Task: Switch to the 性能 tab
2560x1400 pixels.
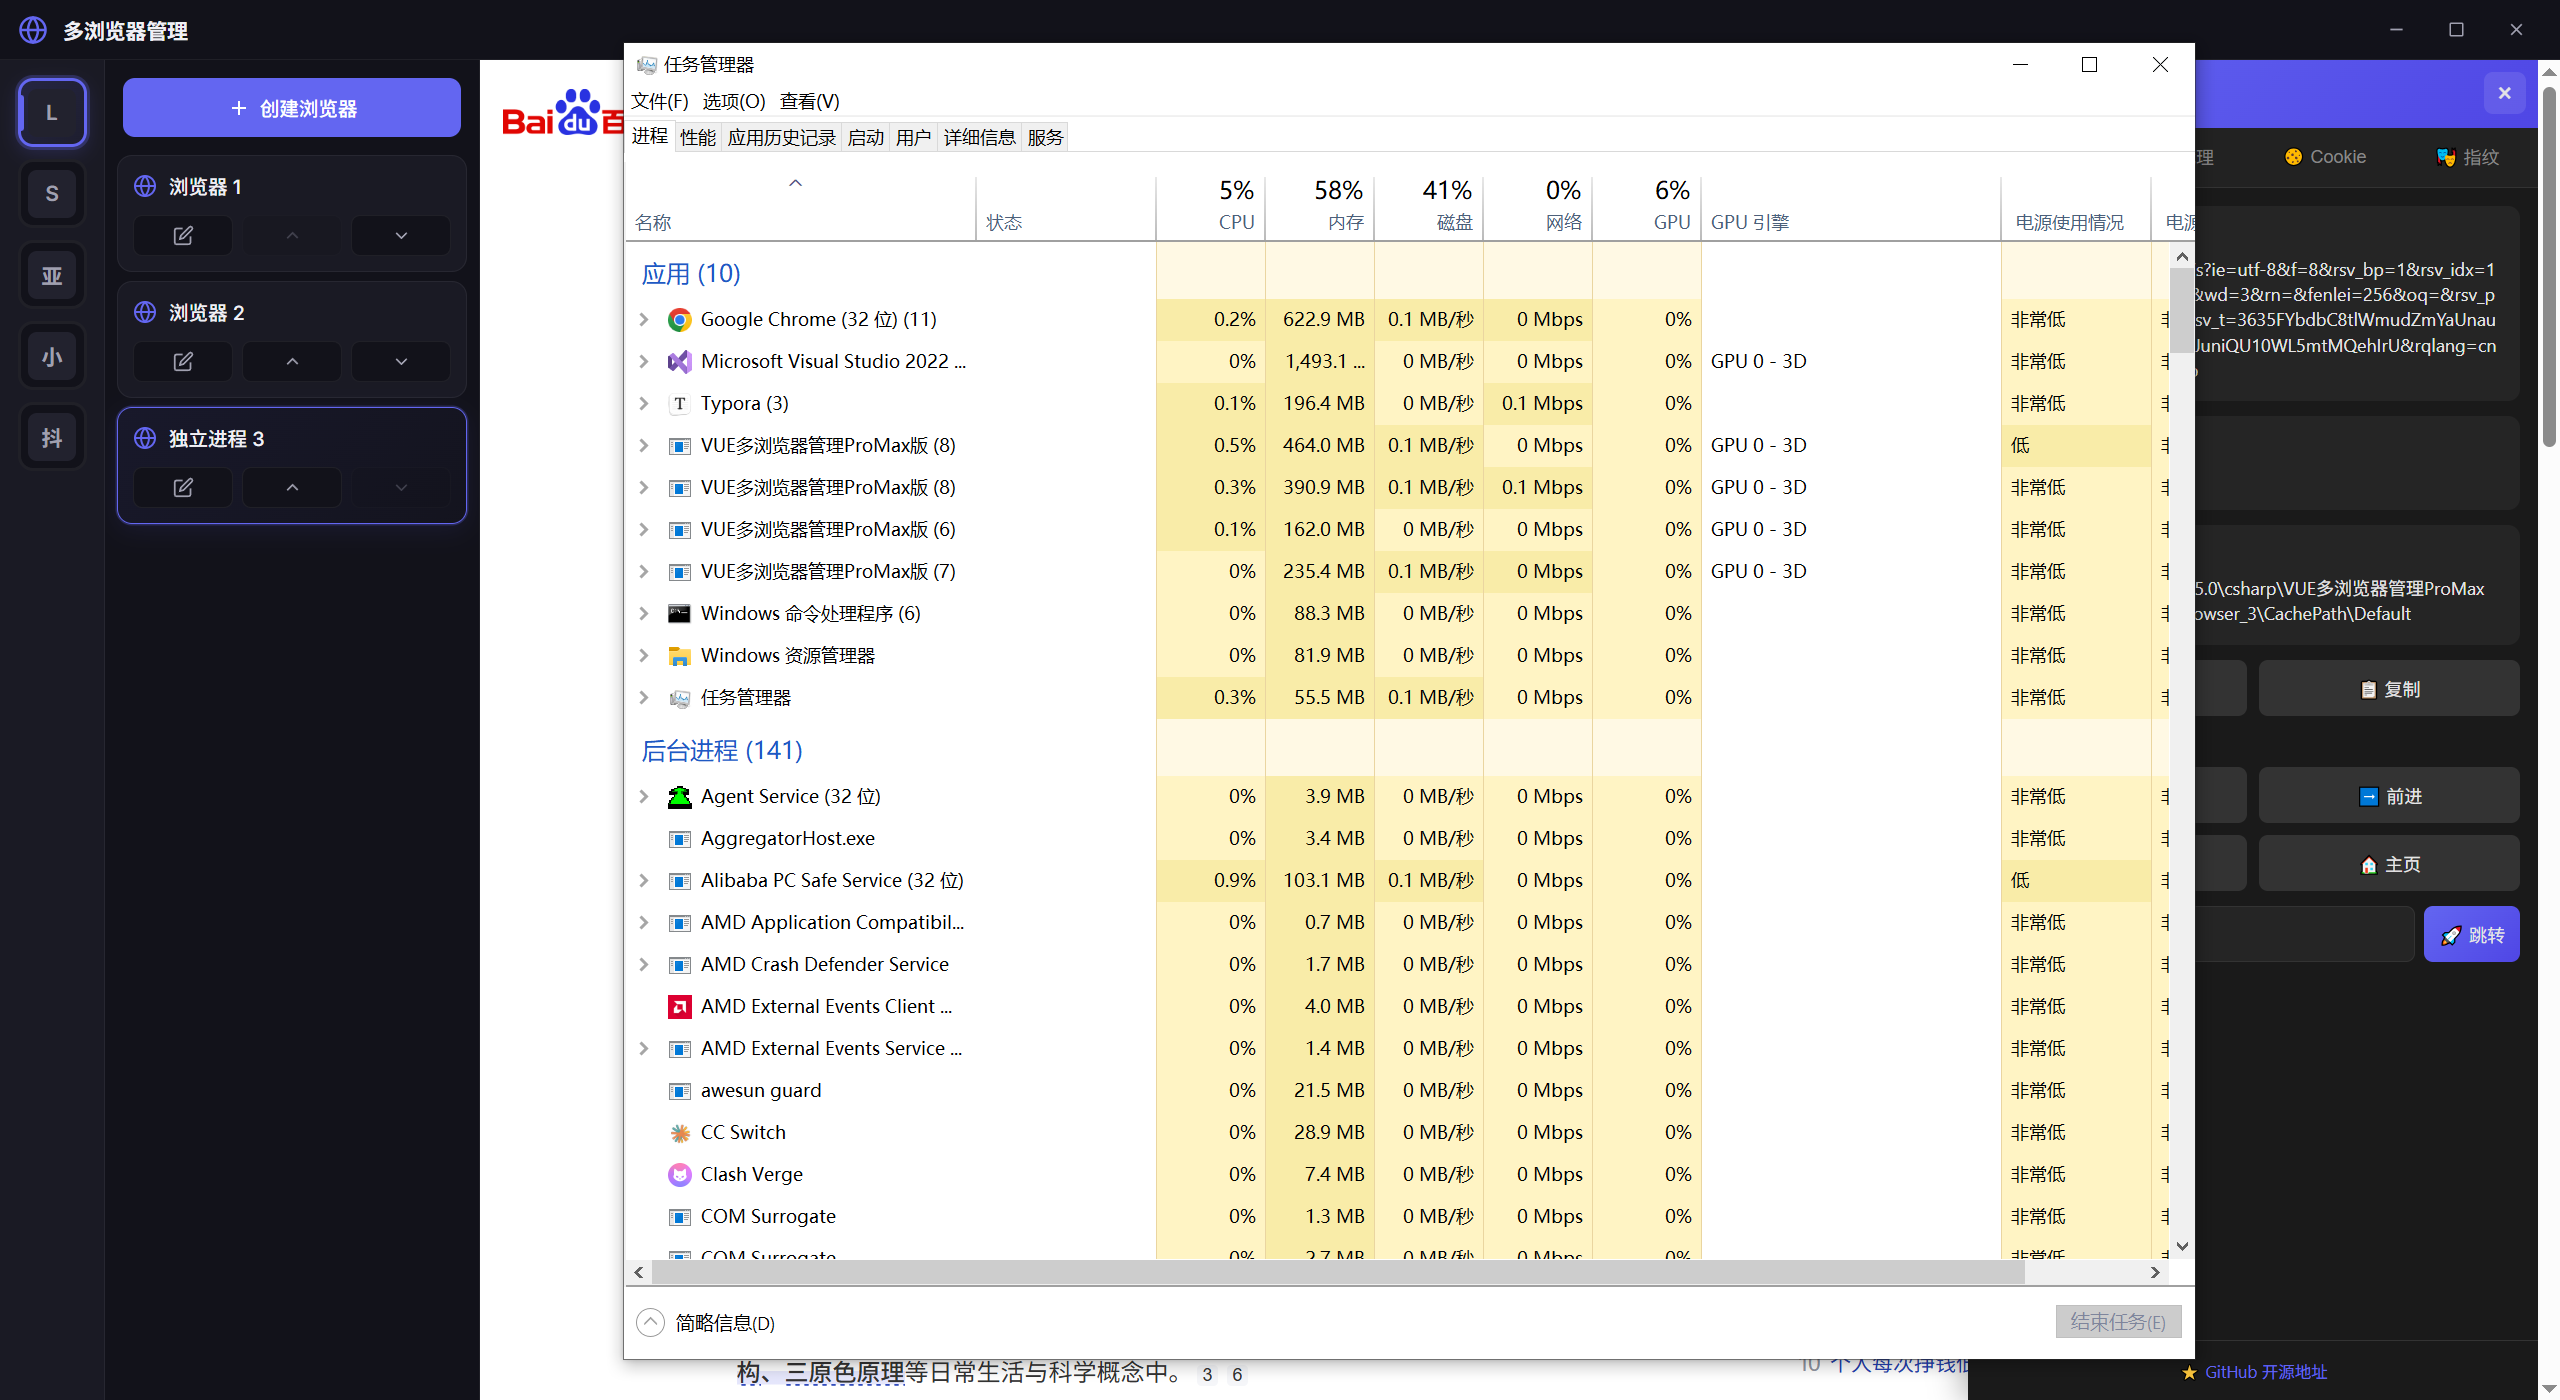Action: [x=697, y=137]
